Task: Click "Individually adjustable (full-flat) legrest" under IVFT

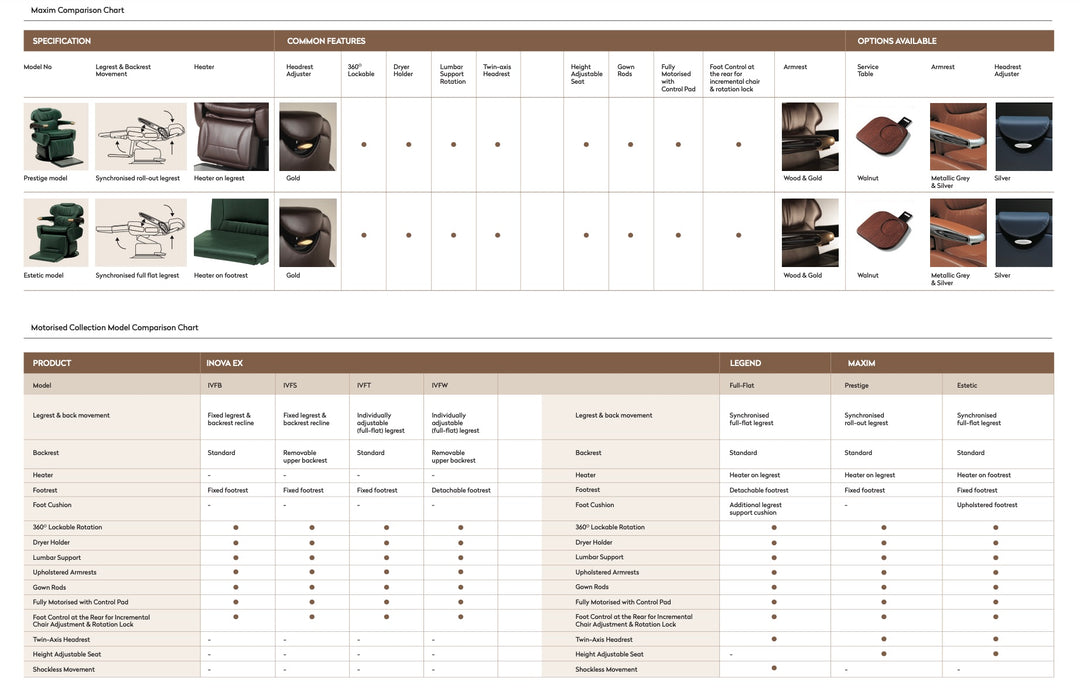Action: tap(381, 423)
